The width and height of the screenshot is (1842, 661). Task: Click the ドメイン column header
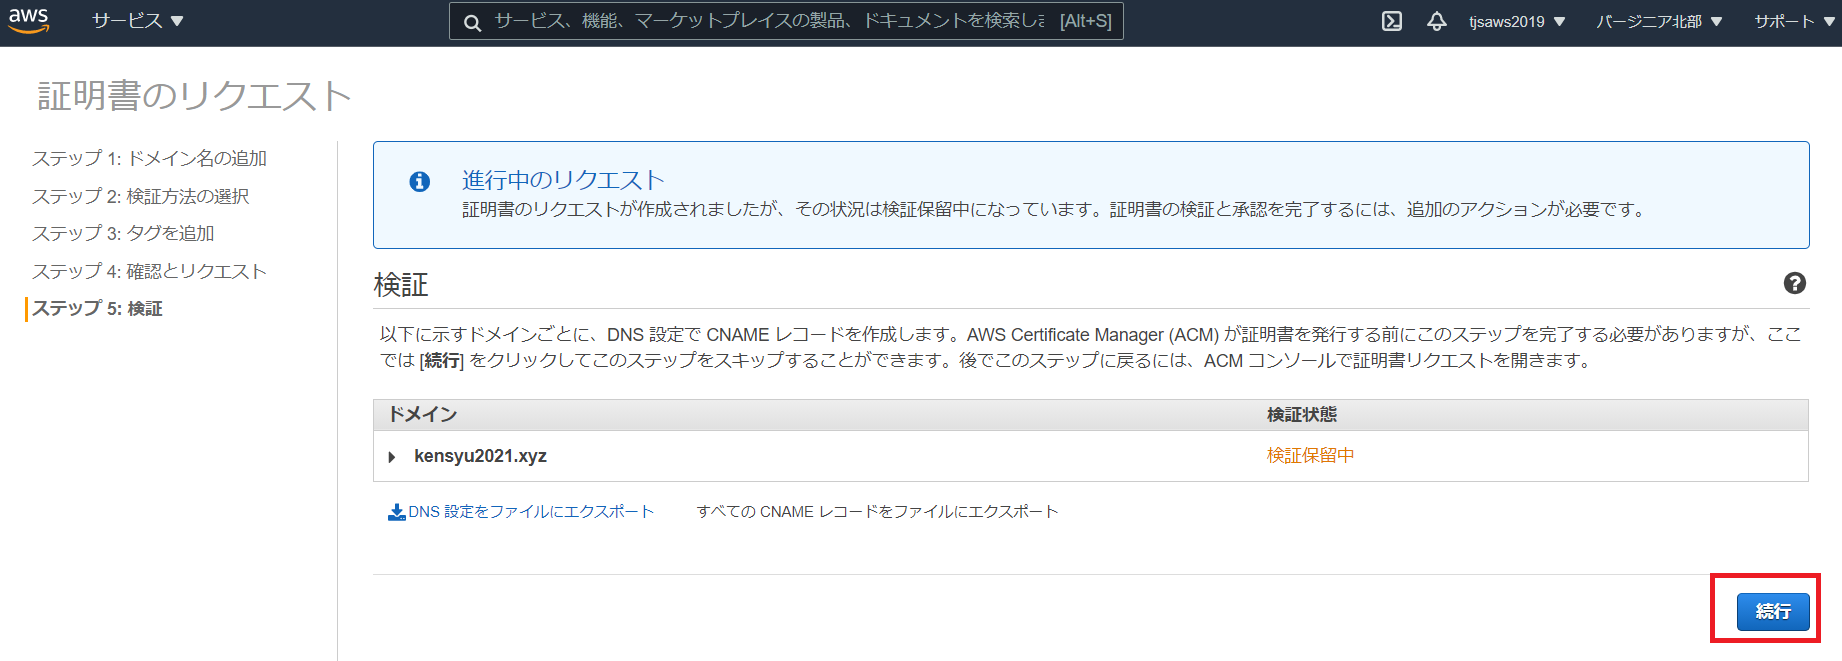(423, 414)
